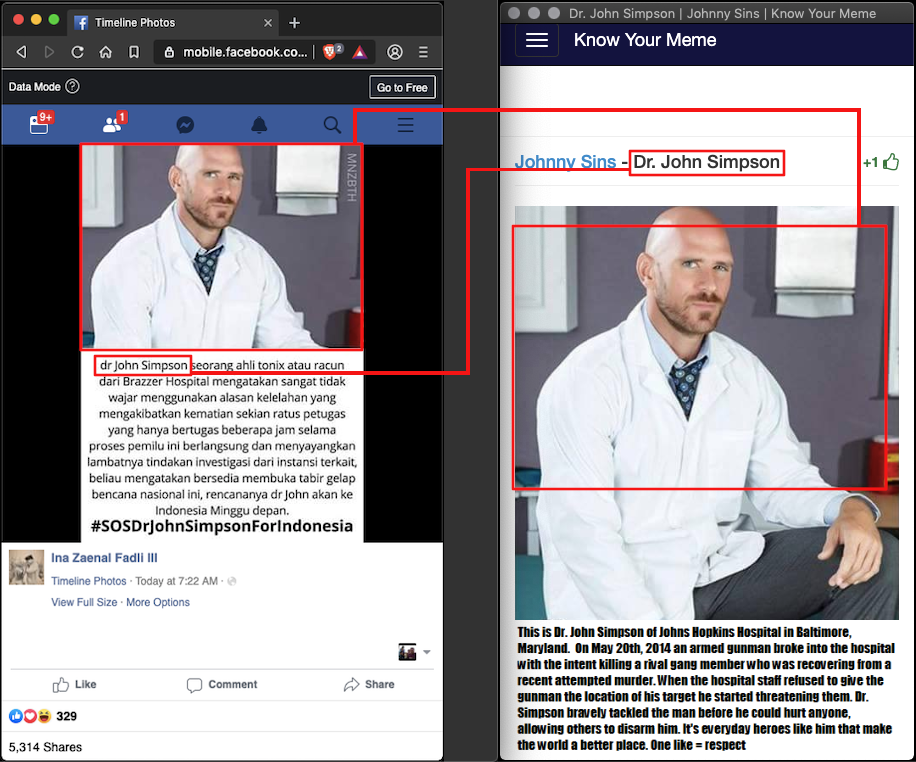Open the Messenger icon
This screenshot has height=762, width=916.
[185, 125]
